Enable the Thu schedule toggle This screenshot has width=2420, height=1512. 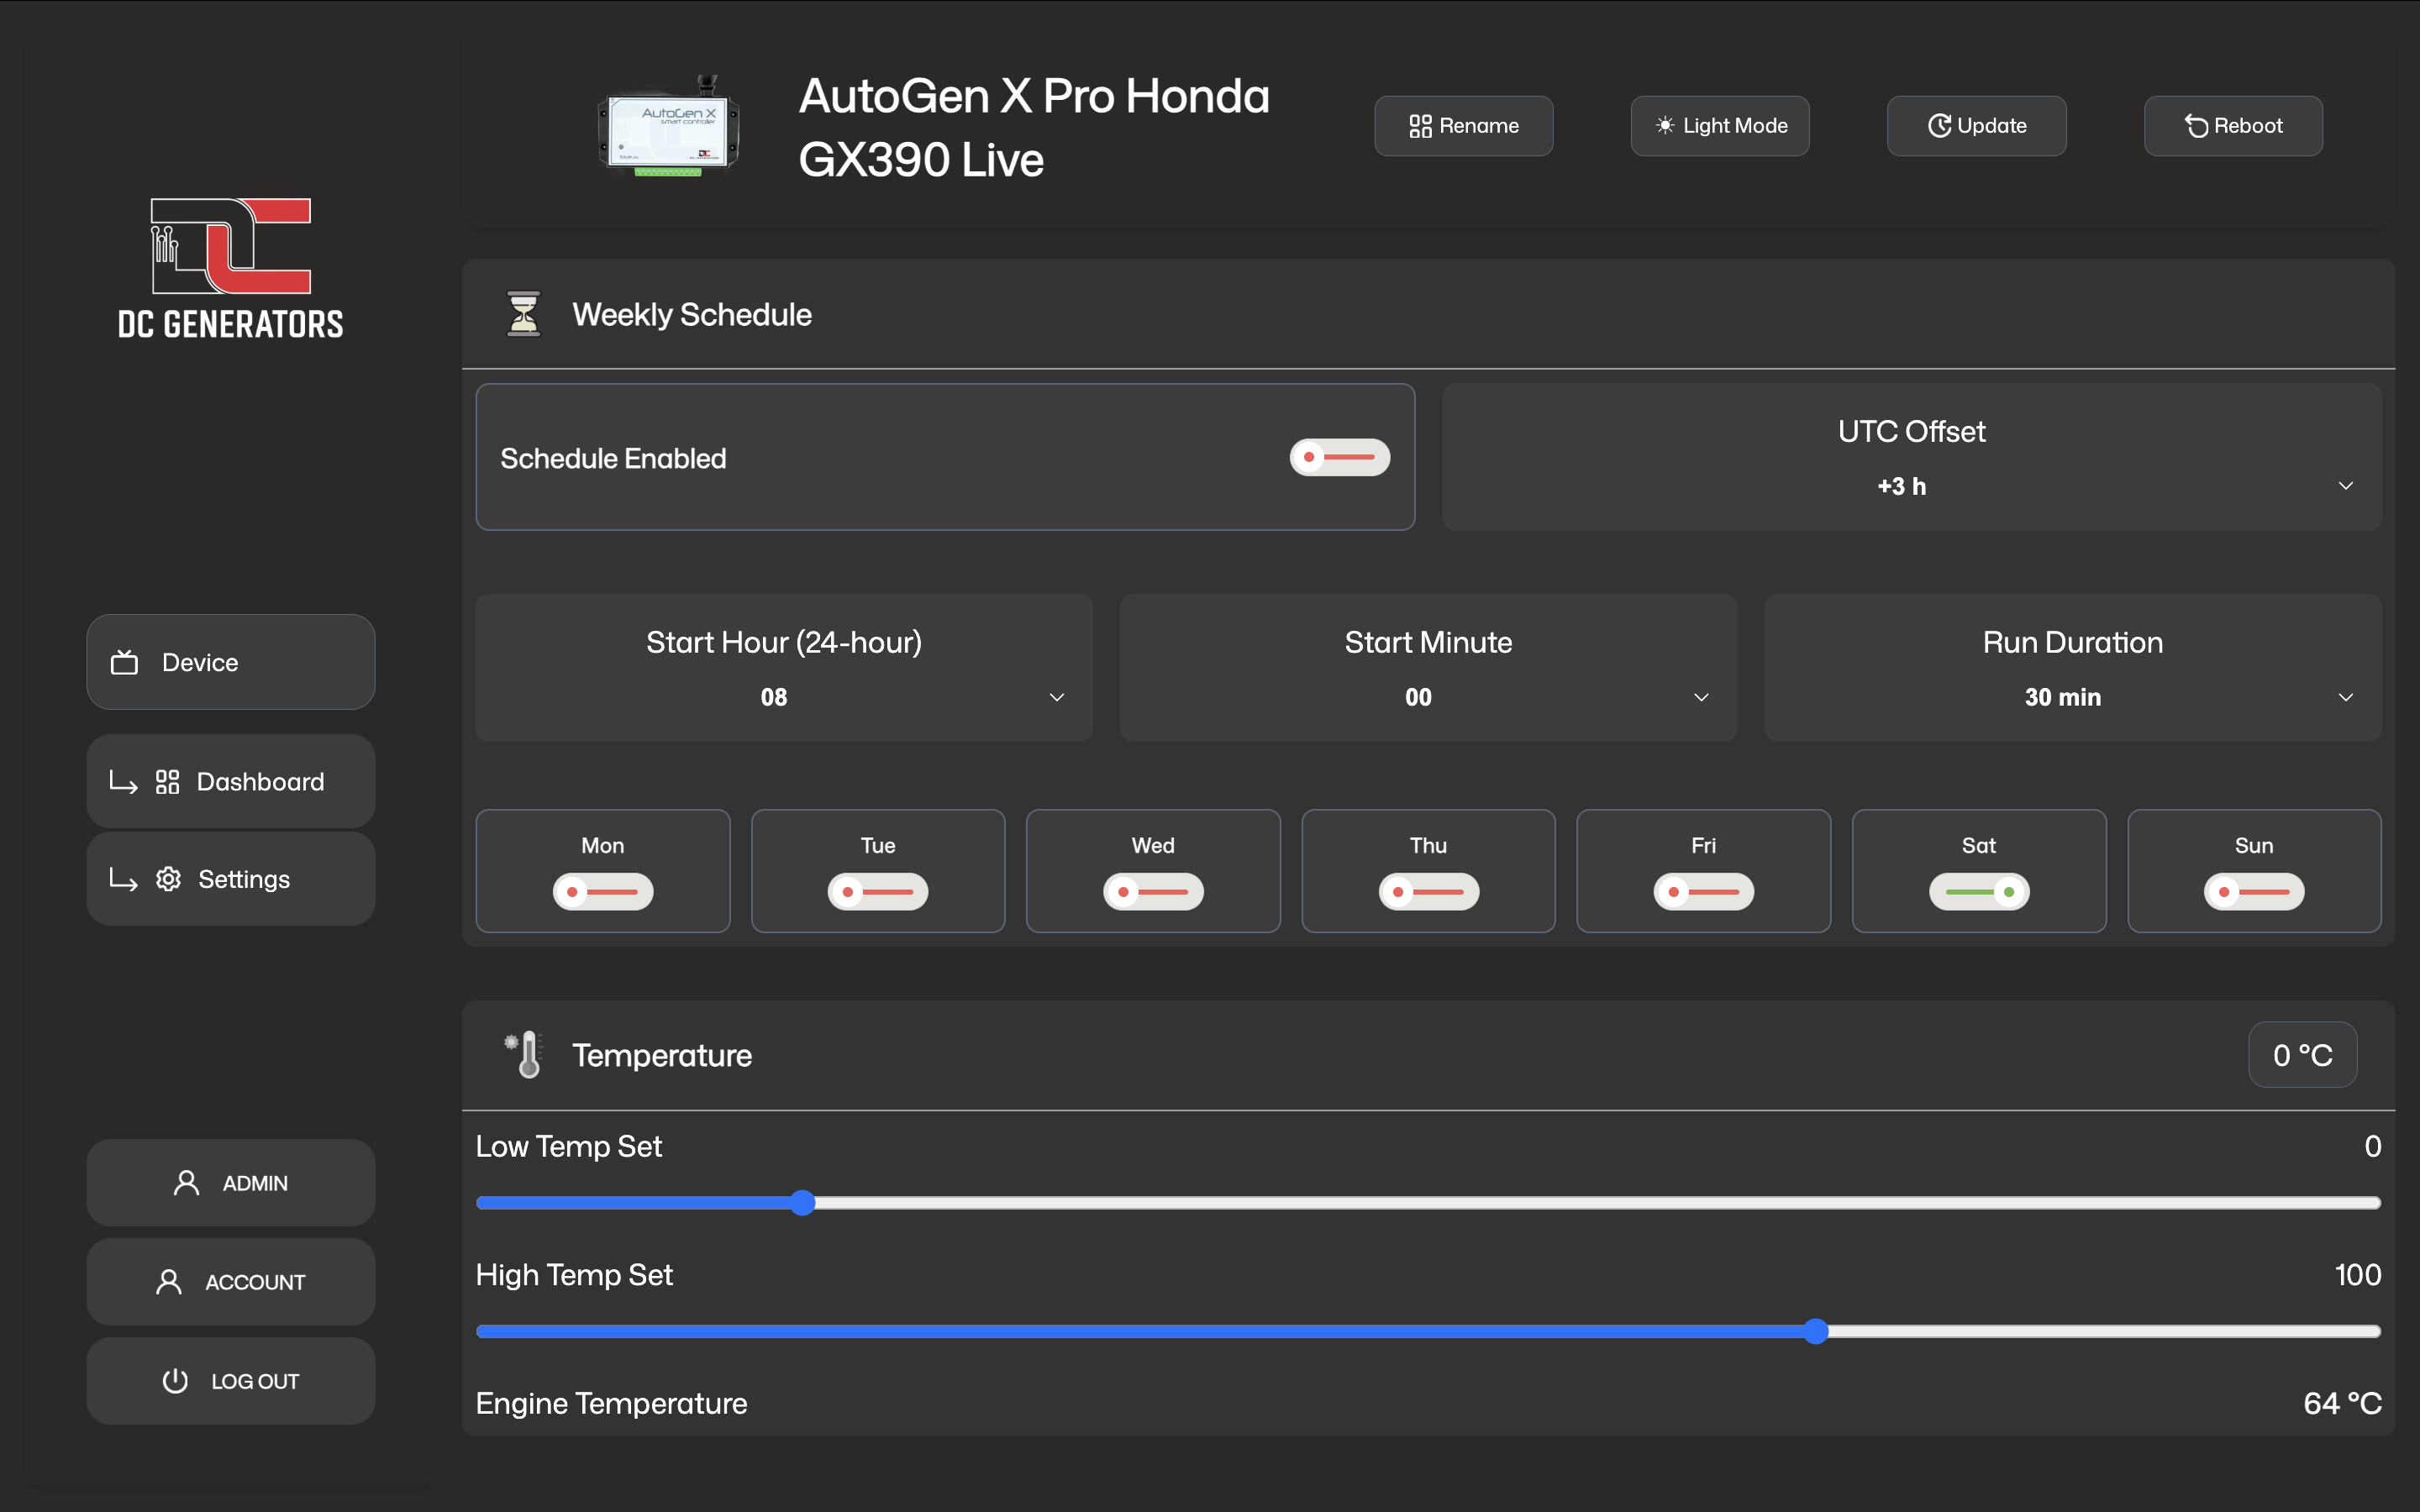pyautogui.click(x=1429, y=891)
